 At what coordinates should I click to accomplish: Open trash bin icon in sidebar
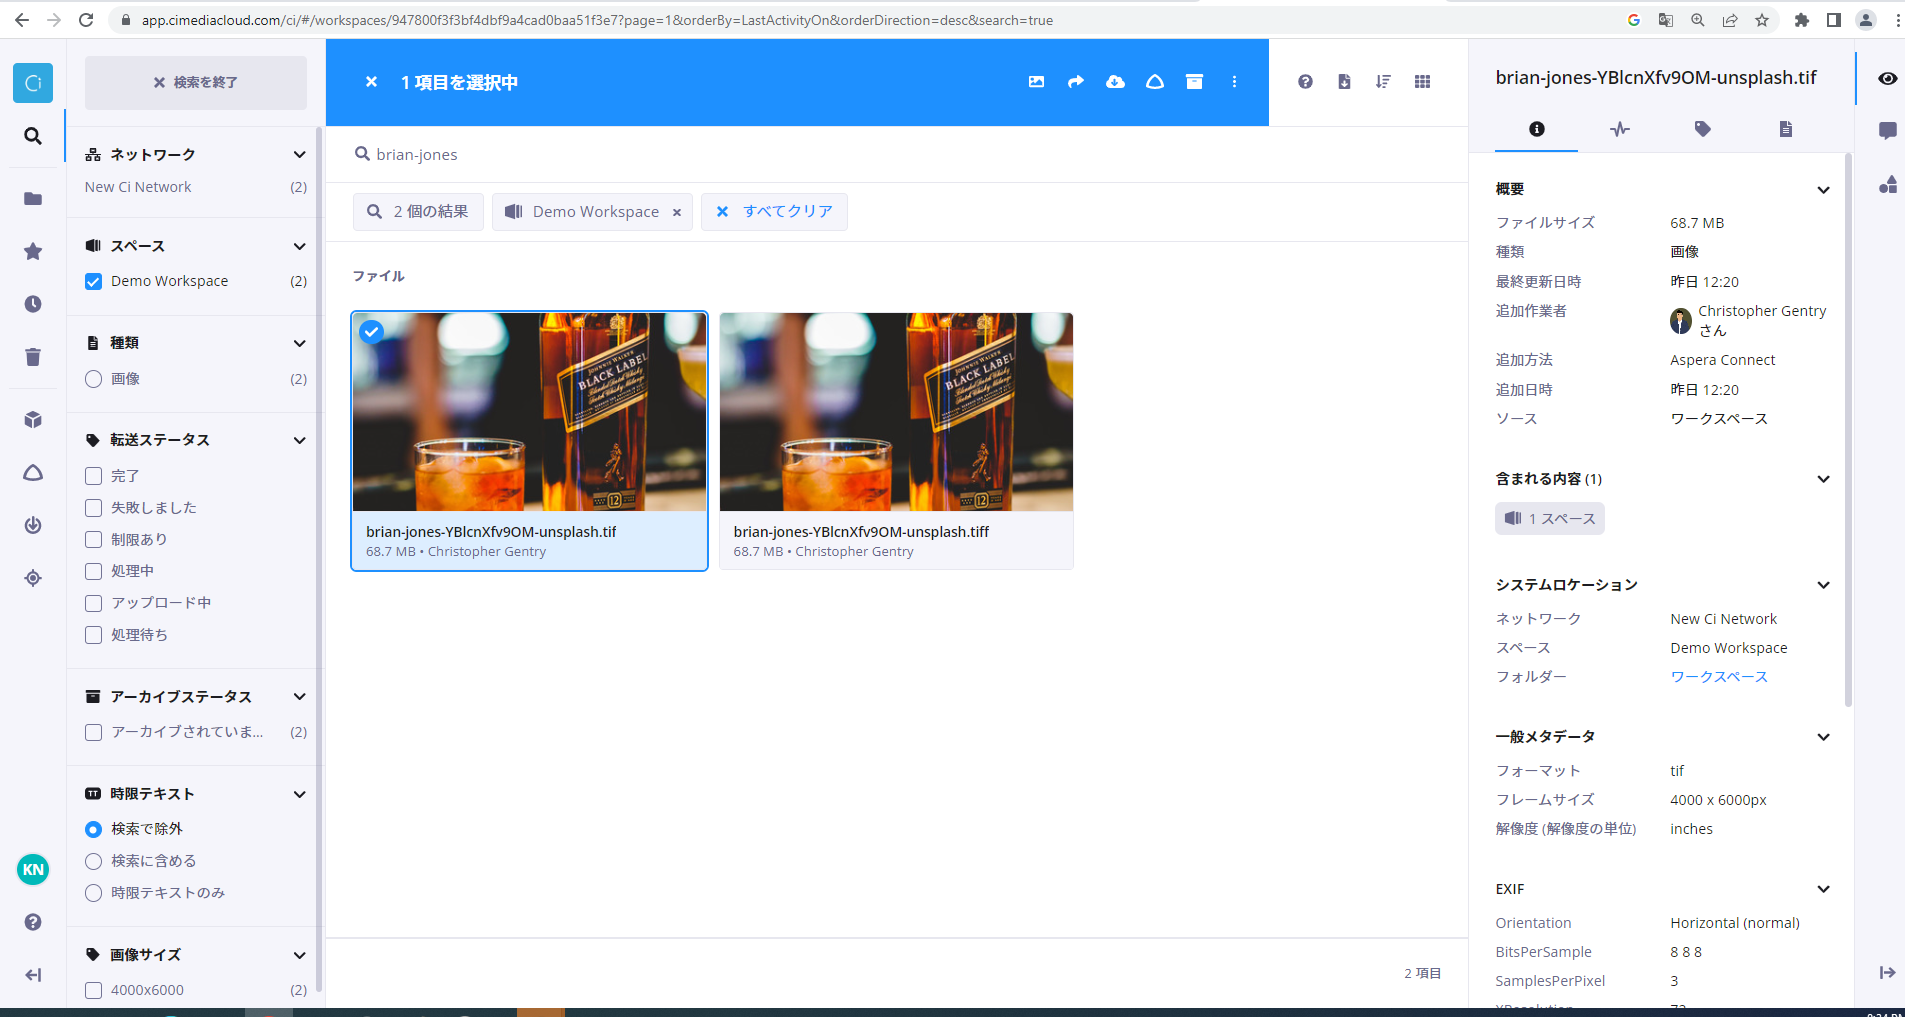pos(33,357)
